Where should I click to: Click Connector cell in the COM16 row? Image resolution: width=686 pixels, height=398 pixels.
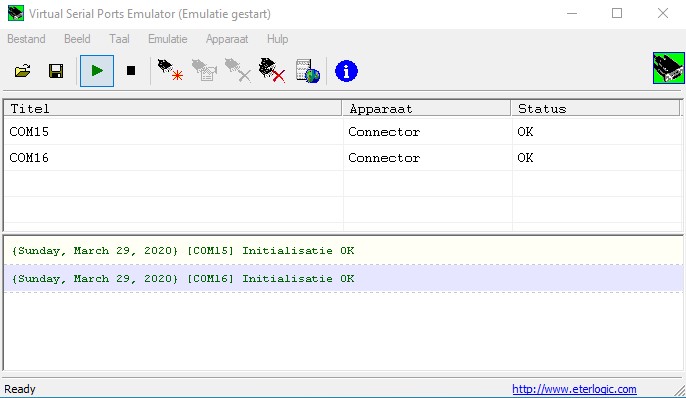pyautogui.click(x=384, y=157)
